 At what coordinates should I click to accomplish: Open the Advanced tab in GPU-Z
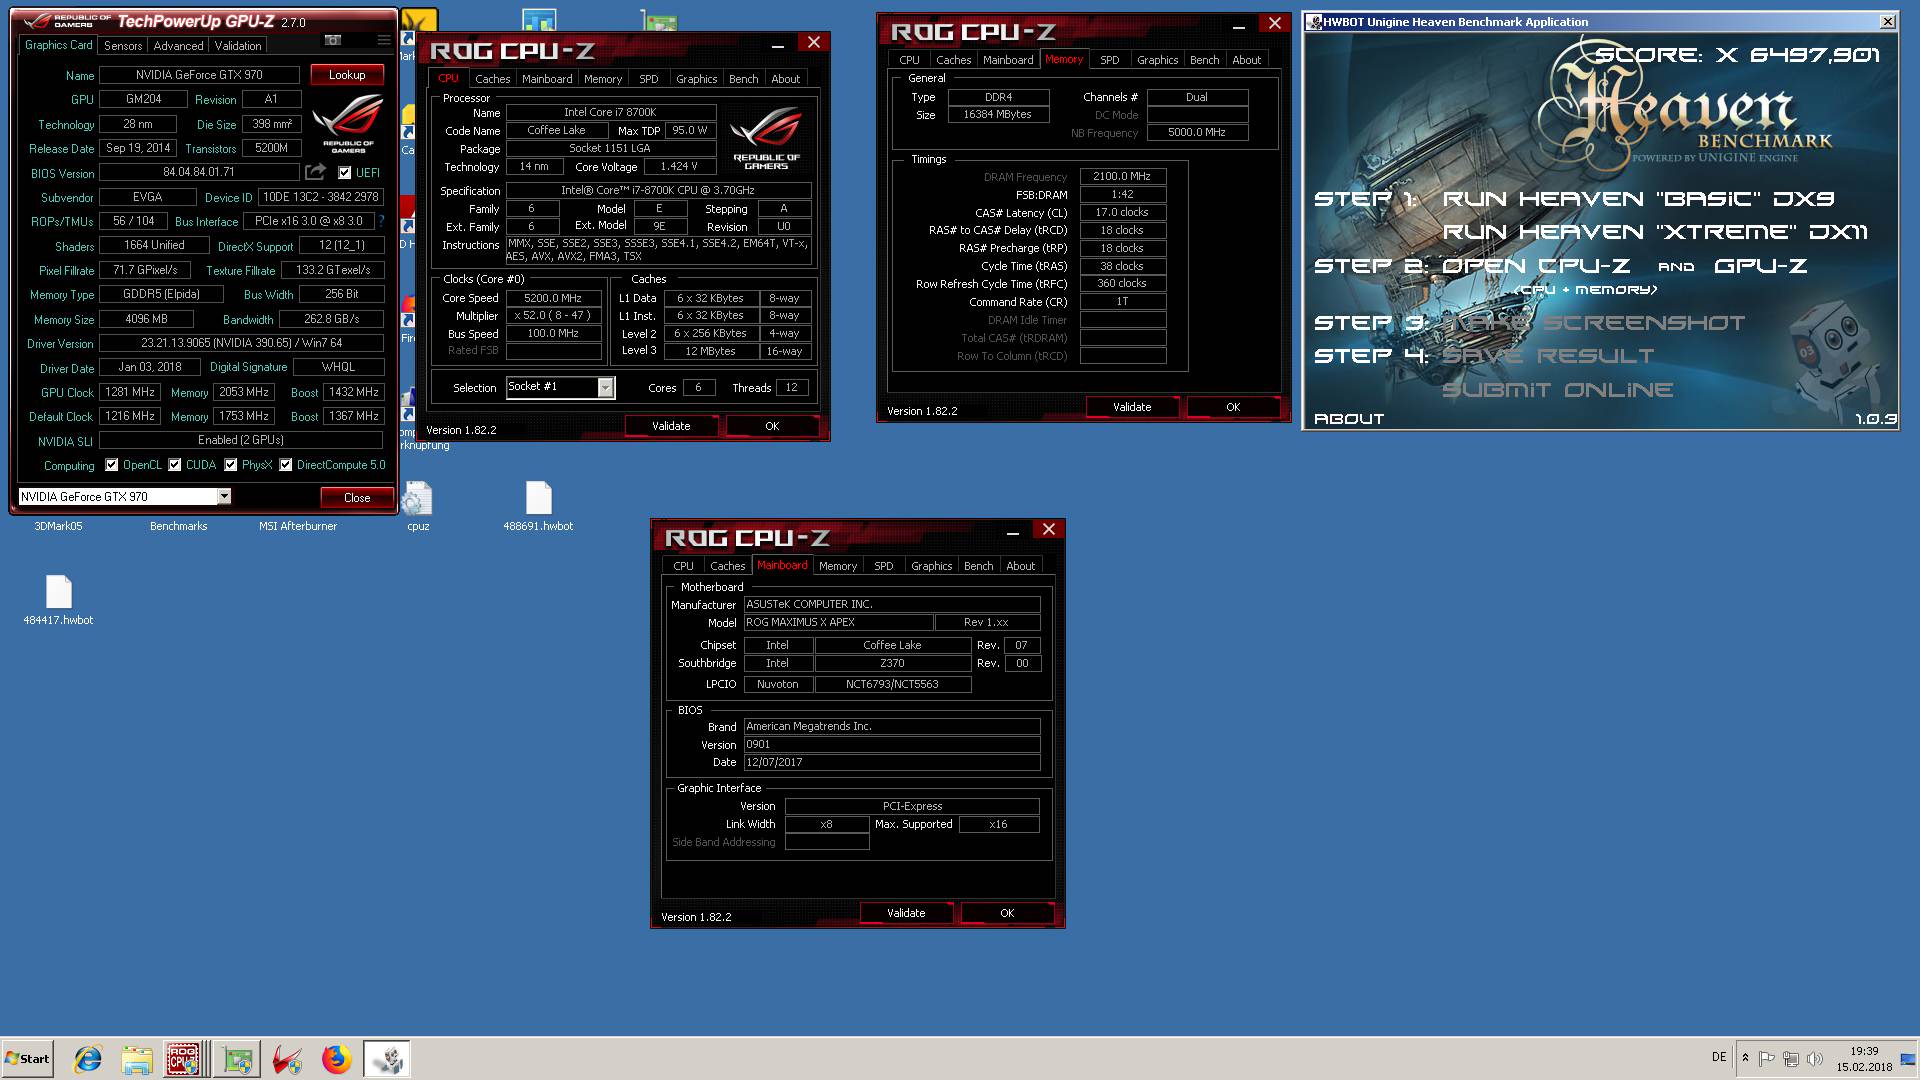(178, 46)
